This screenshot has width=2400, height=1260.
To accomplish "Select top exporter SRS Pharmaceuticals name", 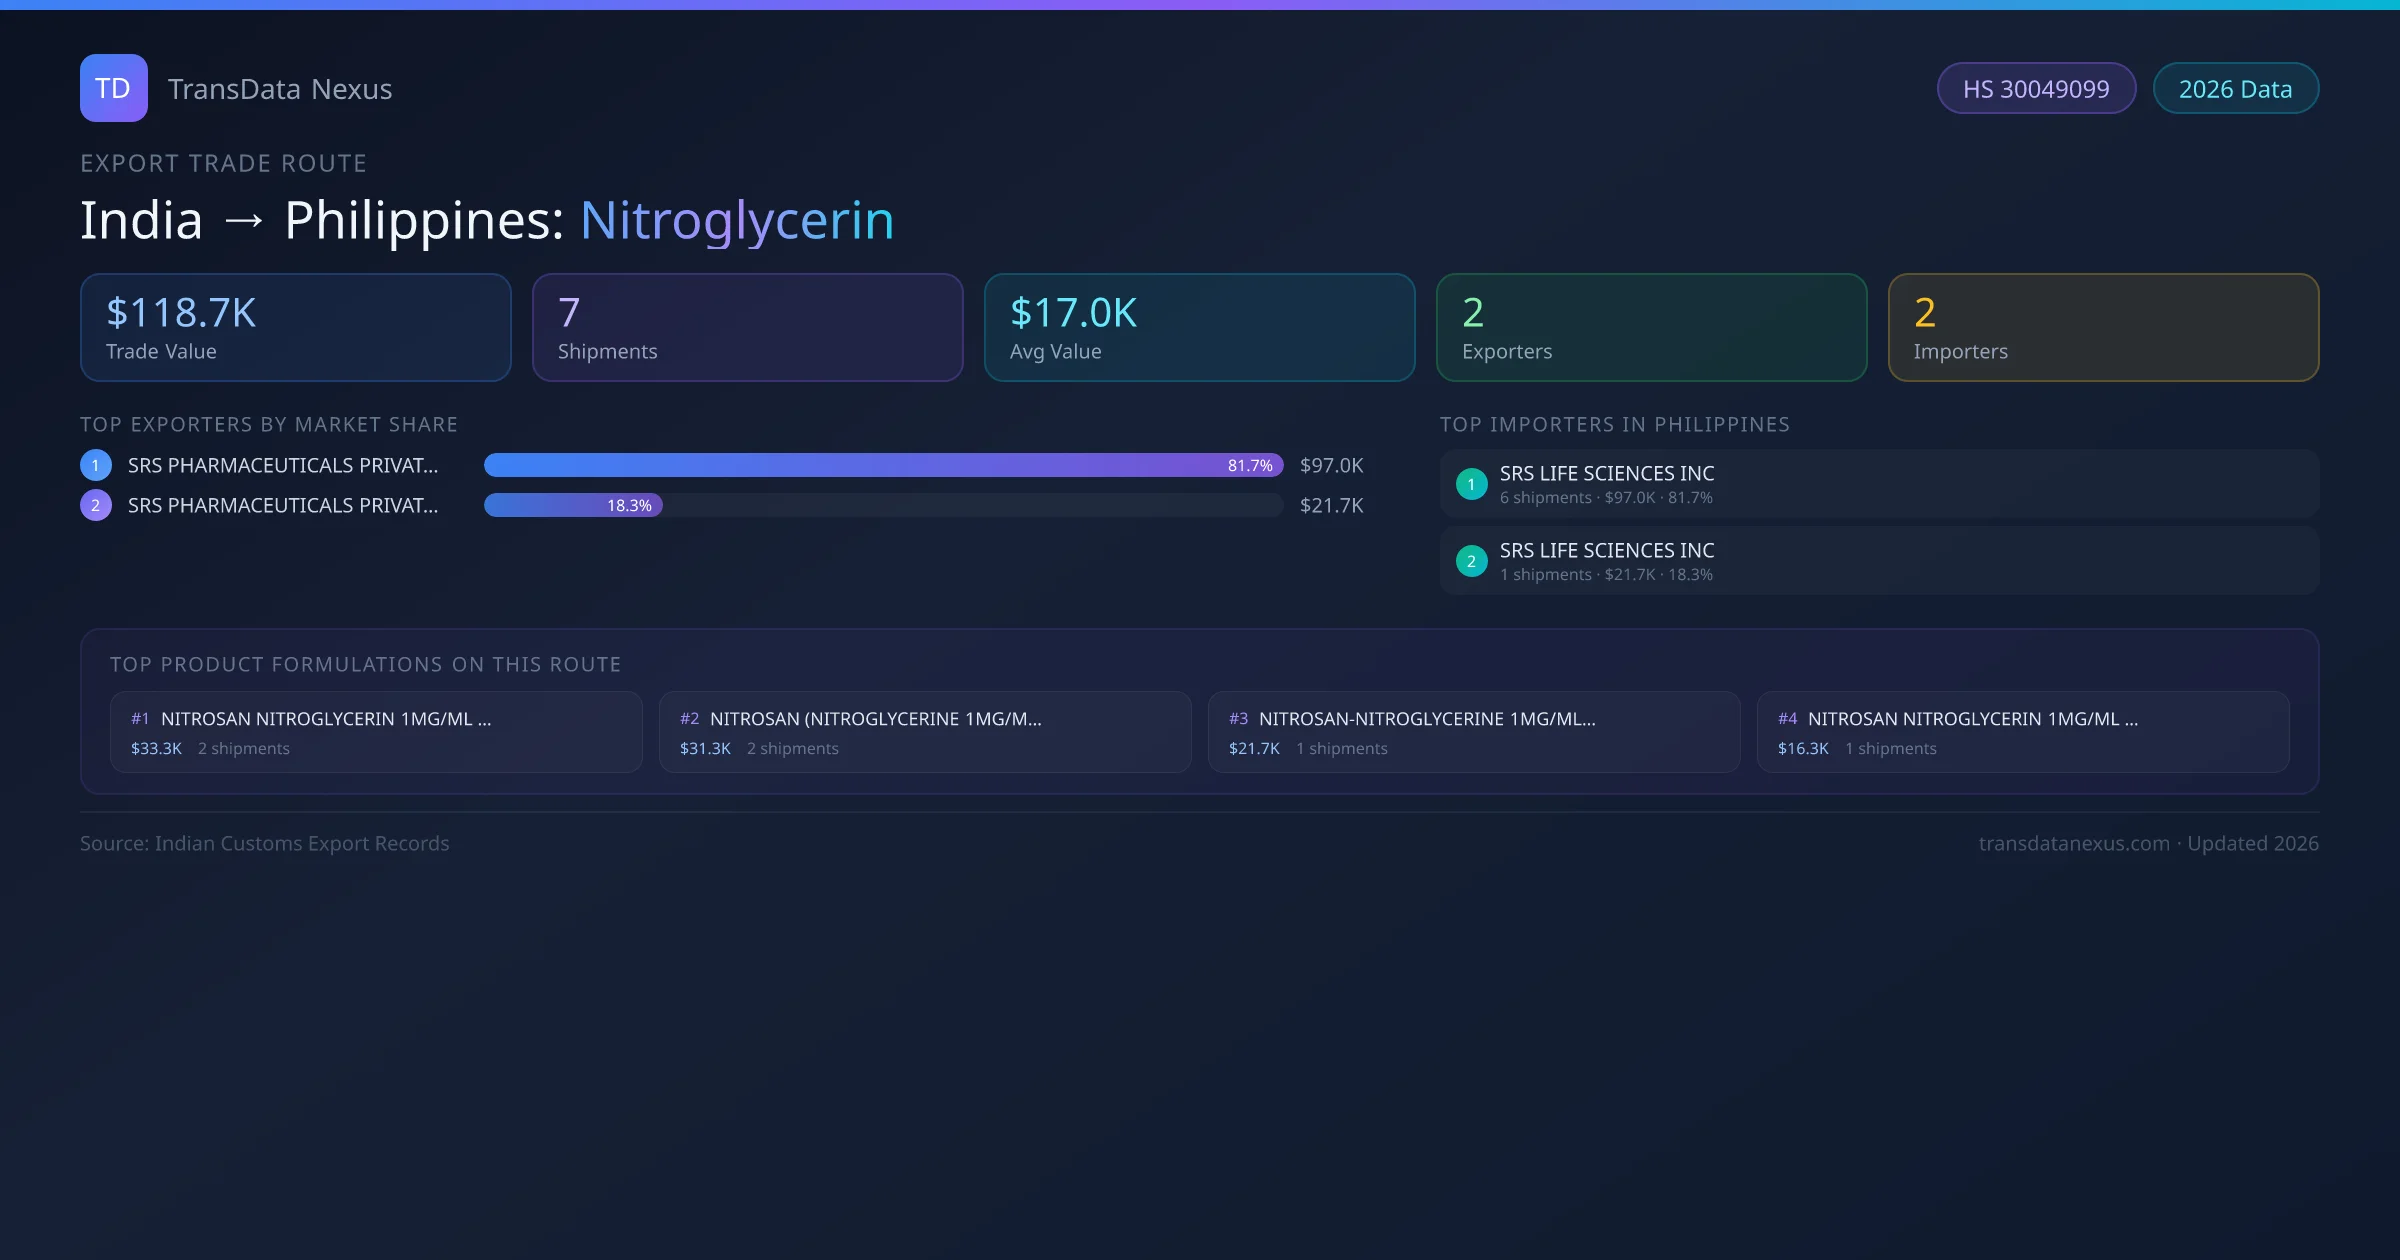I will click(x=283, y=464).
